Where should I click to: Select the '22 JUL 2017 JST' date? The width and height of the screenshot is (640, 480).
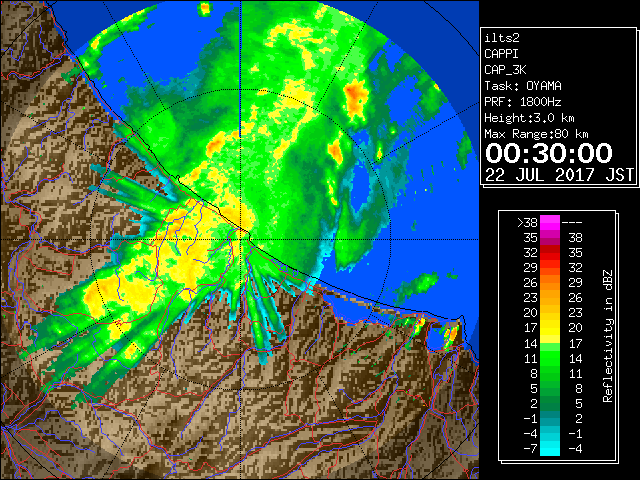tap(559, 175)
